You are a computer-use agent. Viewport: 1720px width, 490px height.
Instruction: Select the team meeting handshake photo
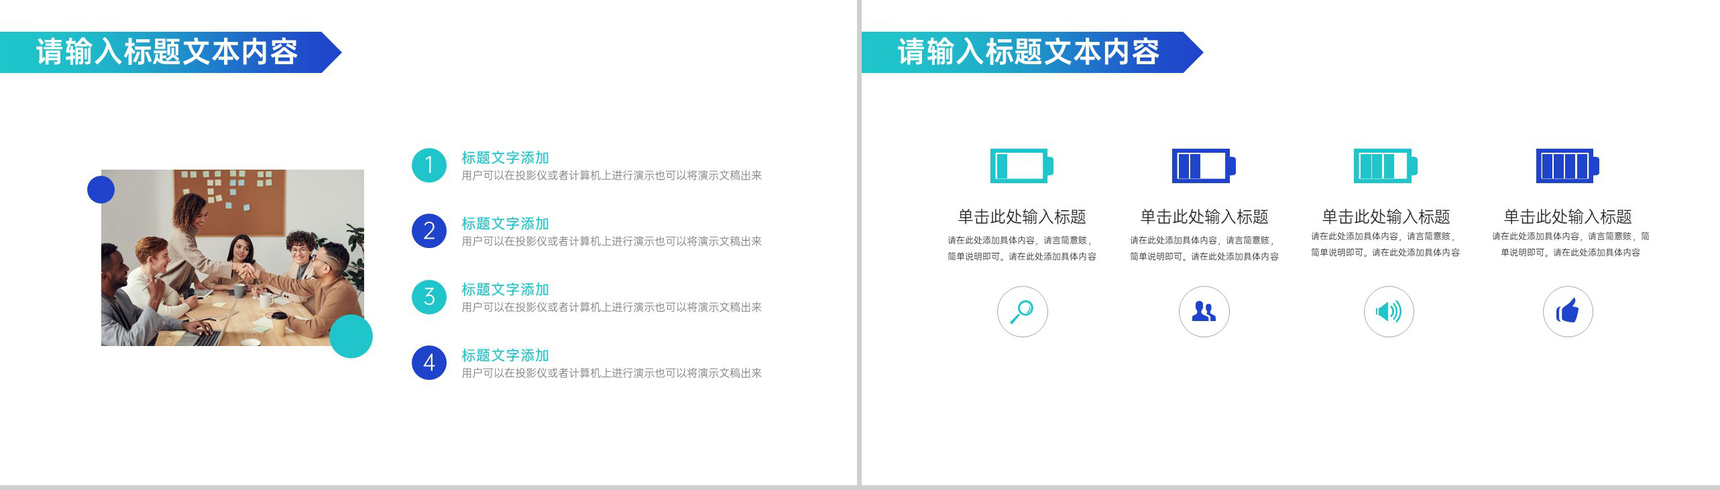pyautogui.click(x=232, y=258)
